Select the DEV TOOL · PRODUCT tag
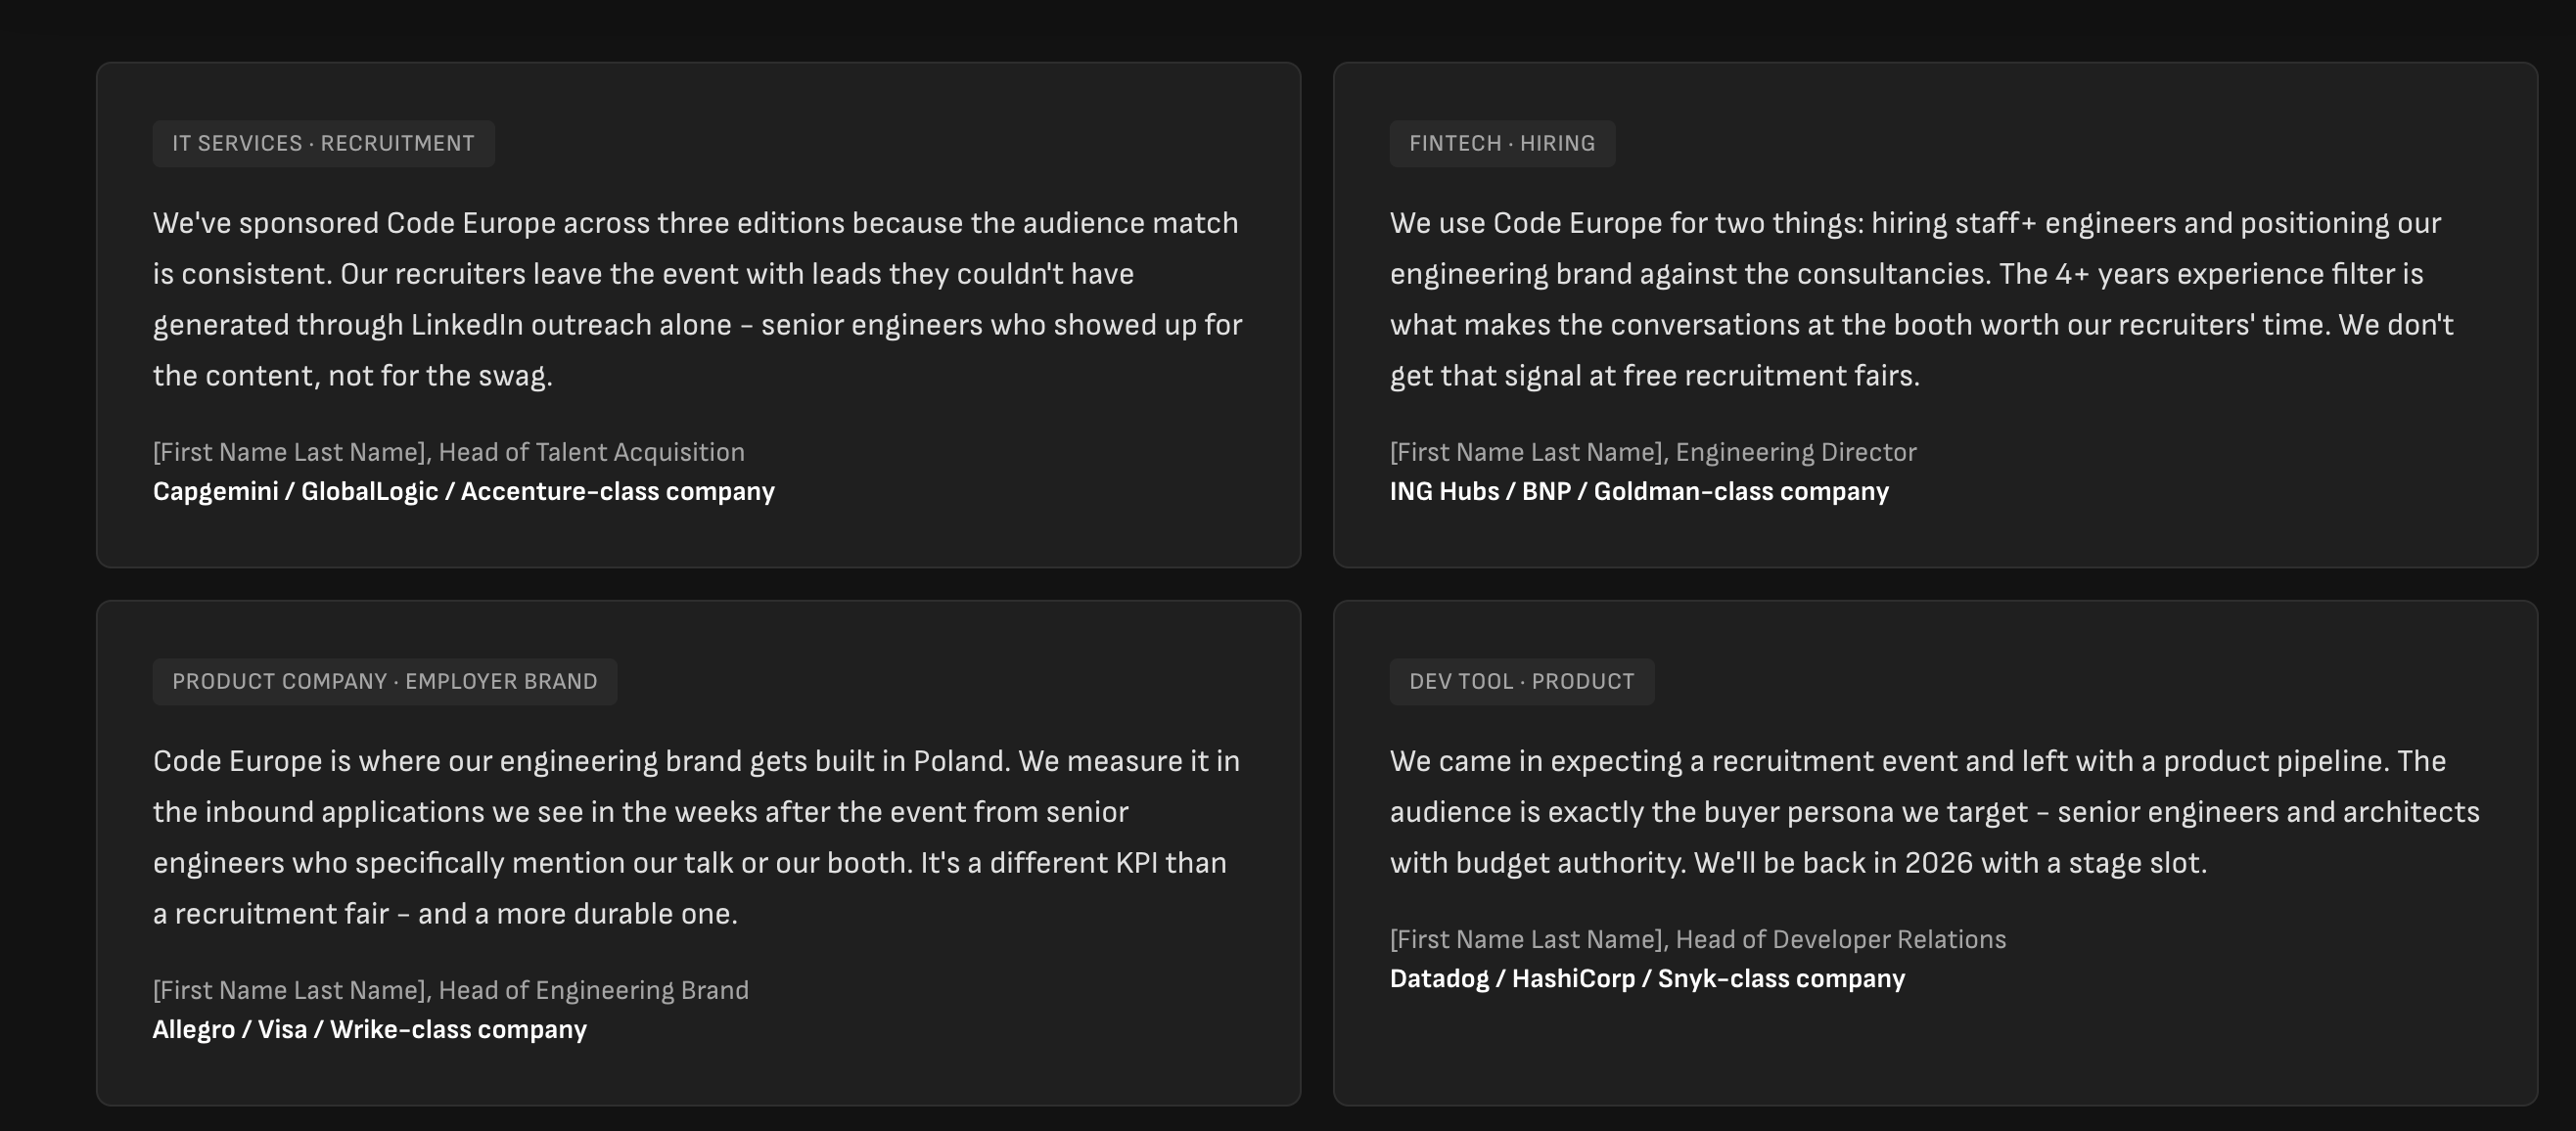This screenshot has width=2576, height=1131. (x=1521, y=681)
